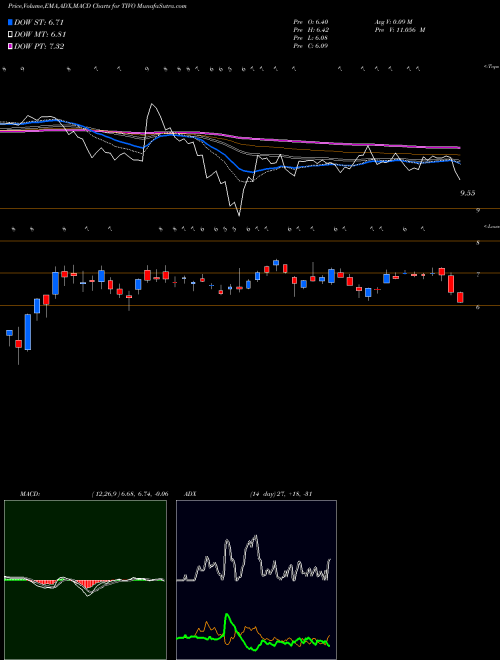Select the 'DOW MT: 6.81' legend text
The height and width of the screenshot is (660, 500).
point(40,35)
